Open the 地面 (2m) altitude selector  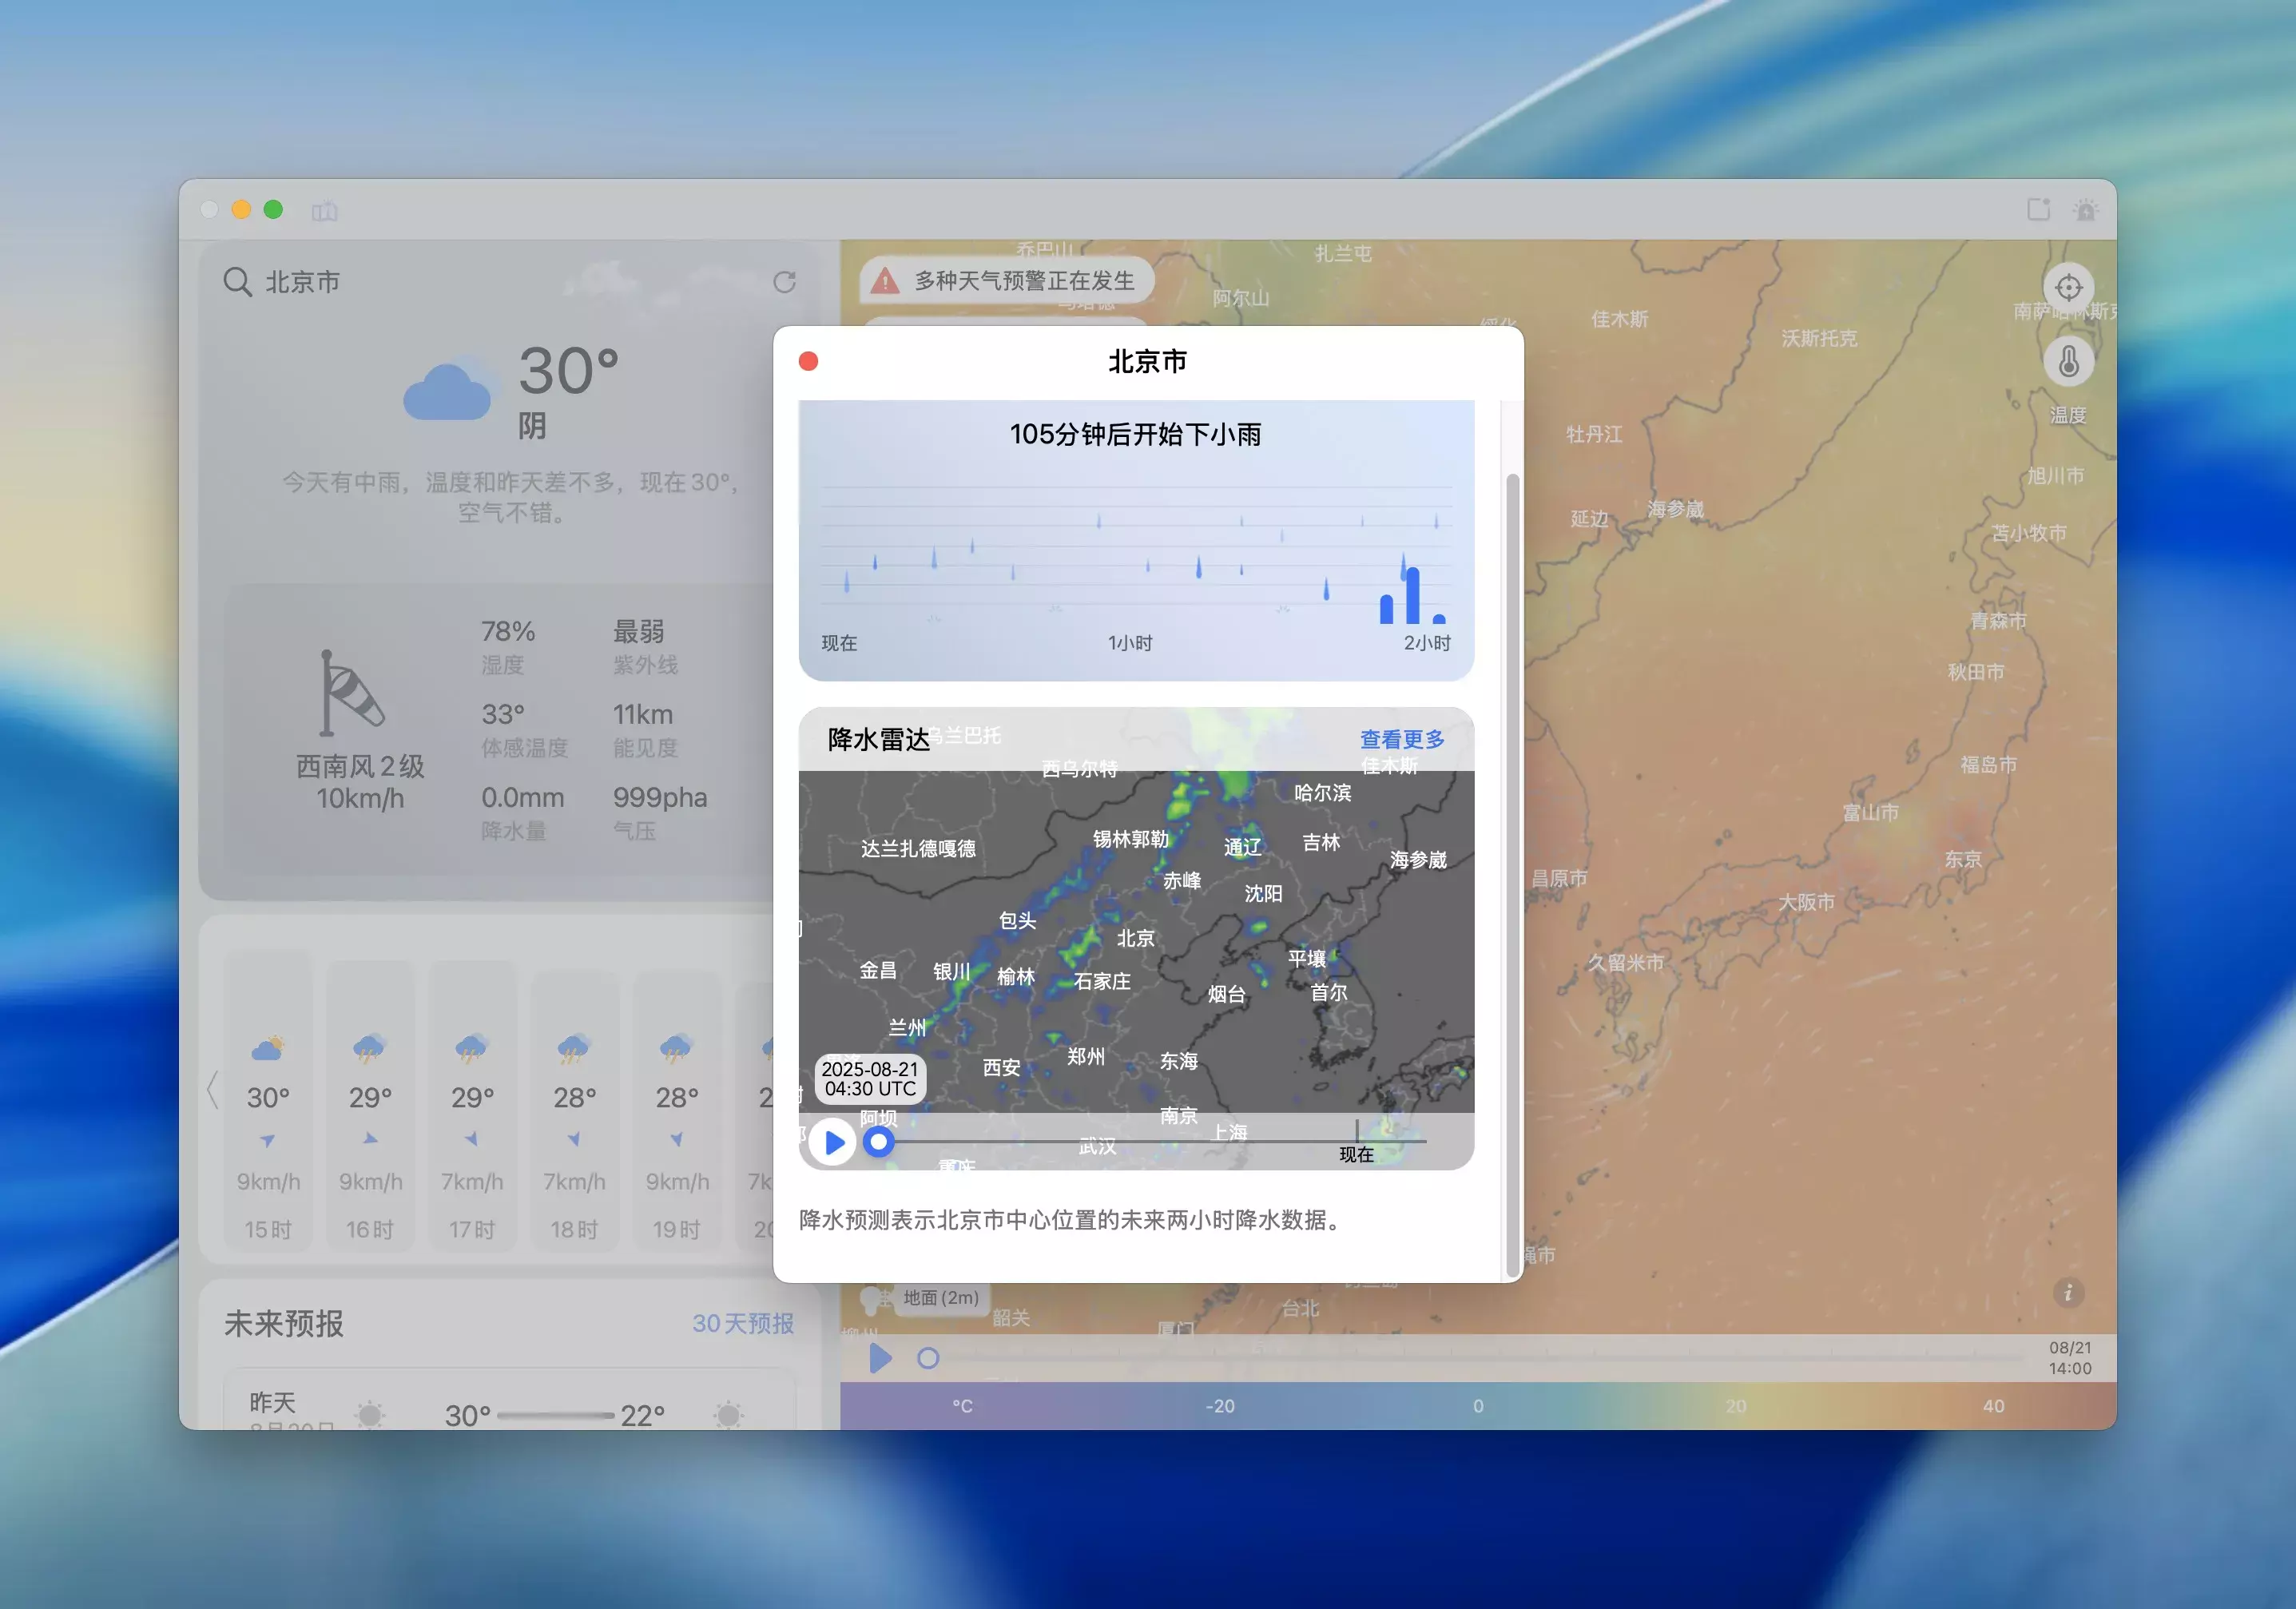click(940, 1298)
